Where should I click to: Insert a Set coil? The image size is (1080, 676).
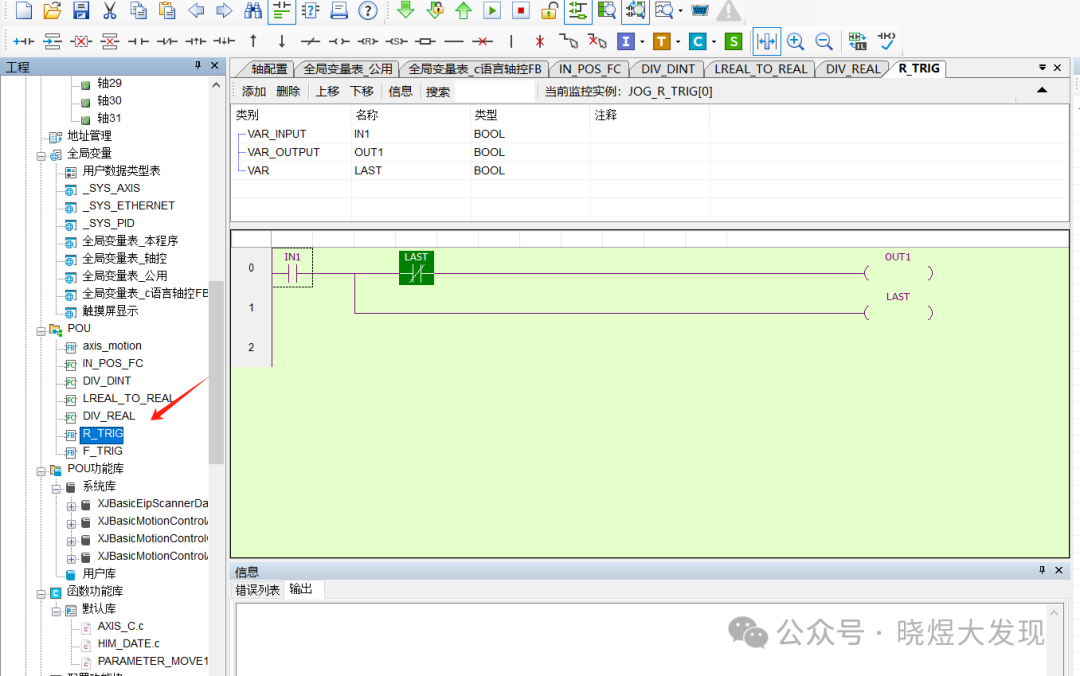coord(397,41)
